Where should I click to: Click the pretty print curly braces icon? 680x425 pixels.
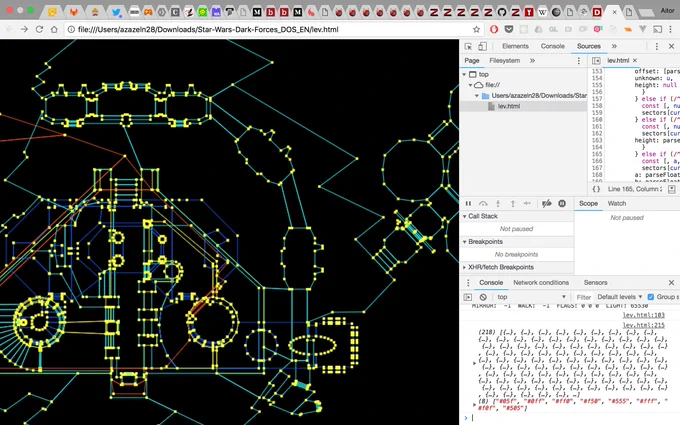[596, 189]
